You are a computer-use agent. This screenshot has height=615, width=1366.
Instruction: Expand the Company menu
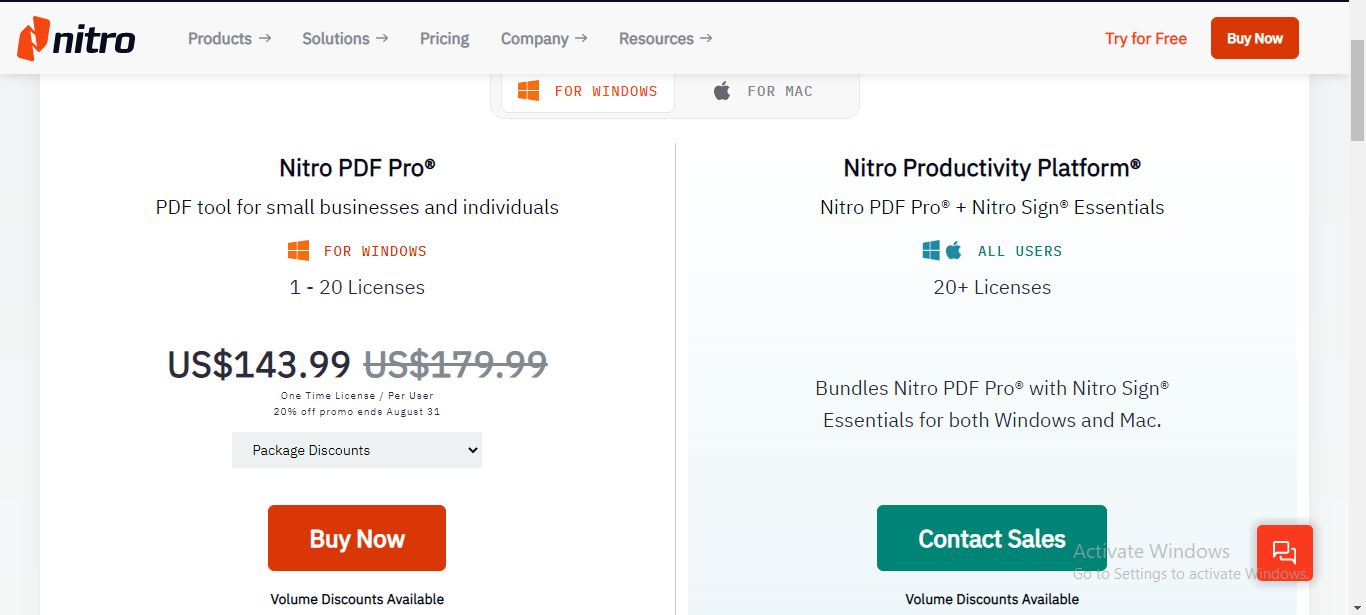click(544, 39)
